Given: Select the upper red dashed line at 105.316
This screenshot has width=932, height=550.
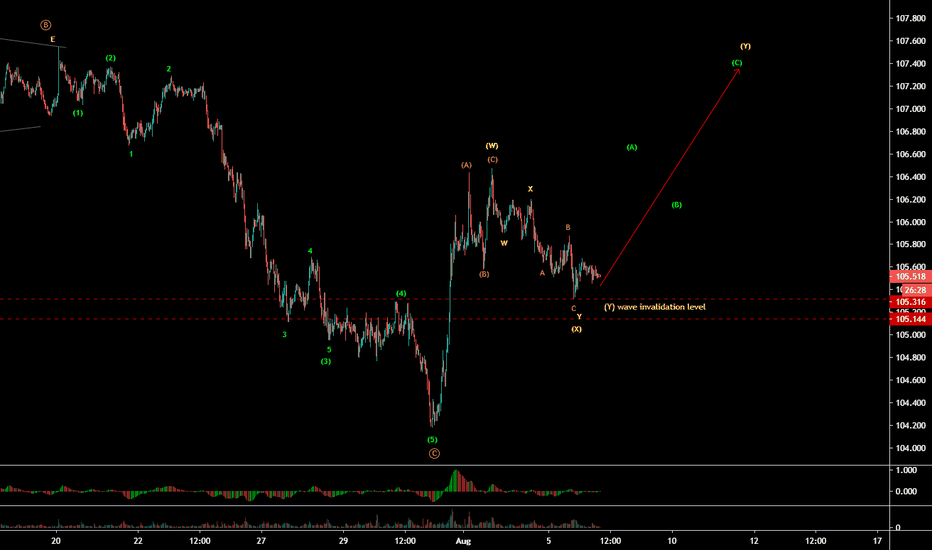Looking at the screenshot, I should coord(445,299).
